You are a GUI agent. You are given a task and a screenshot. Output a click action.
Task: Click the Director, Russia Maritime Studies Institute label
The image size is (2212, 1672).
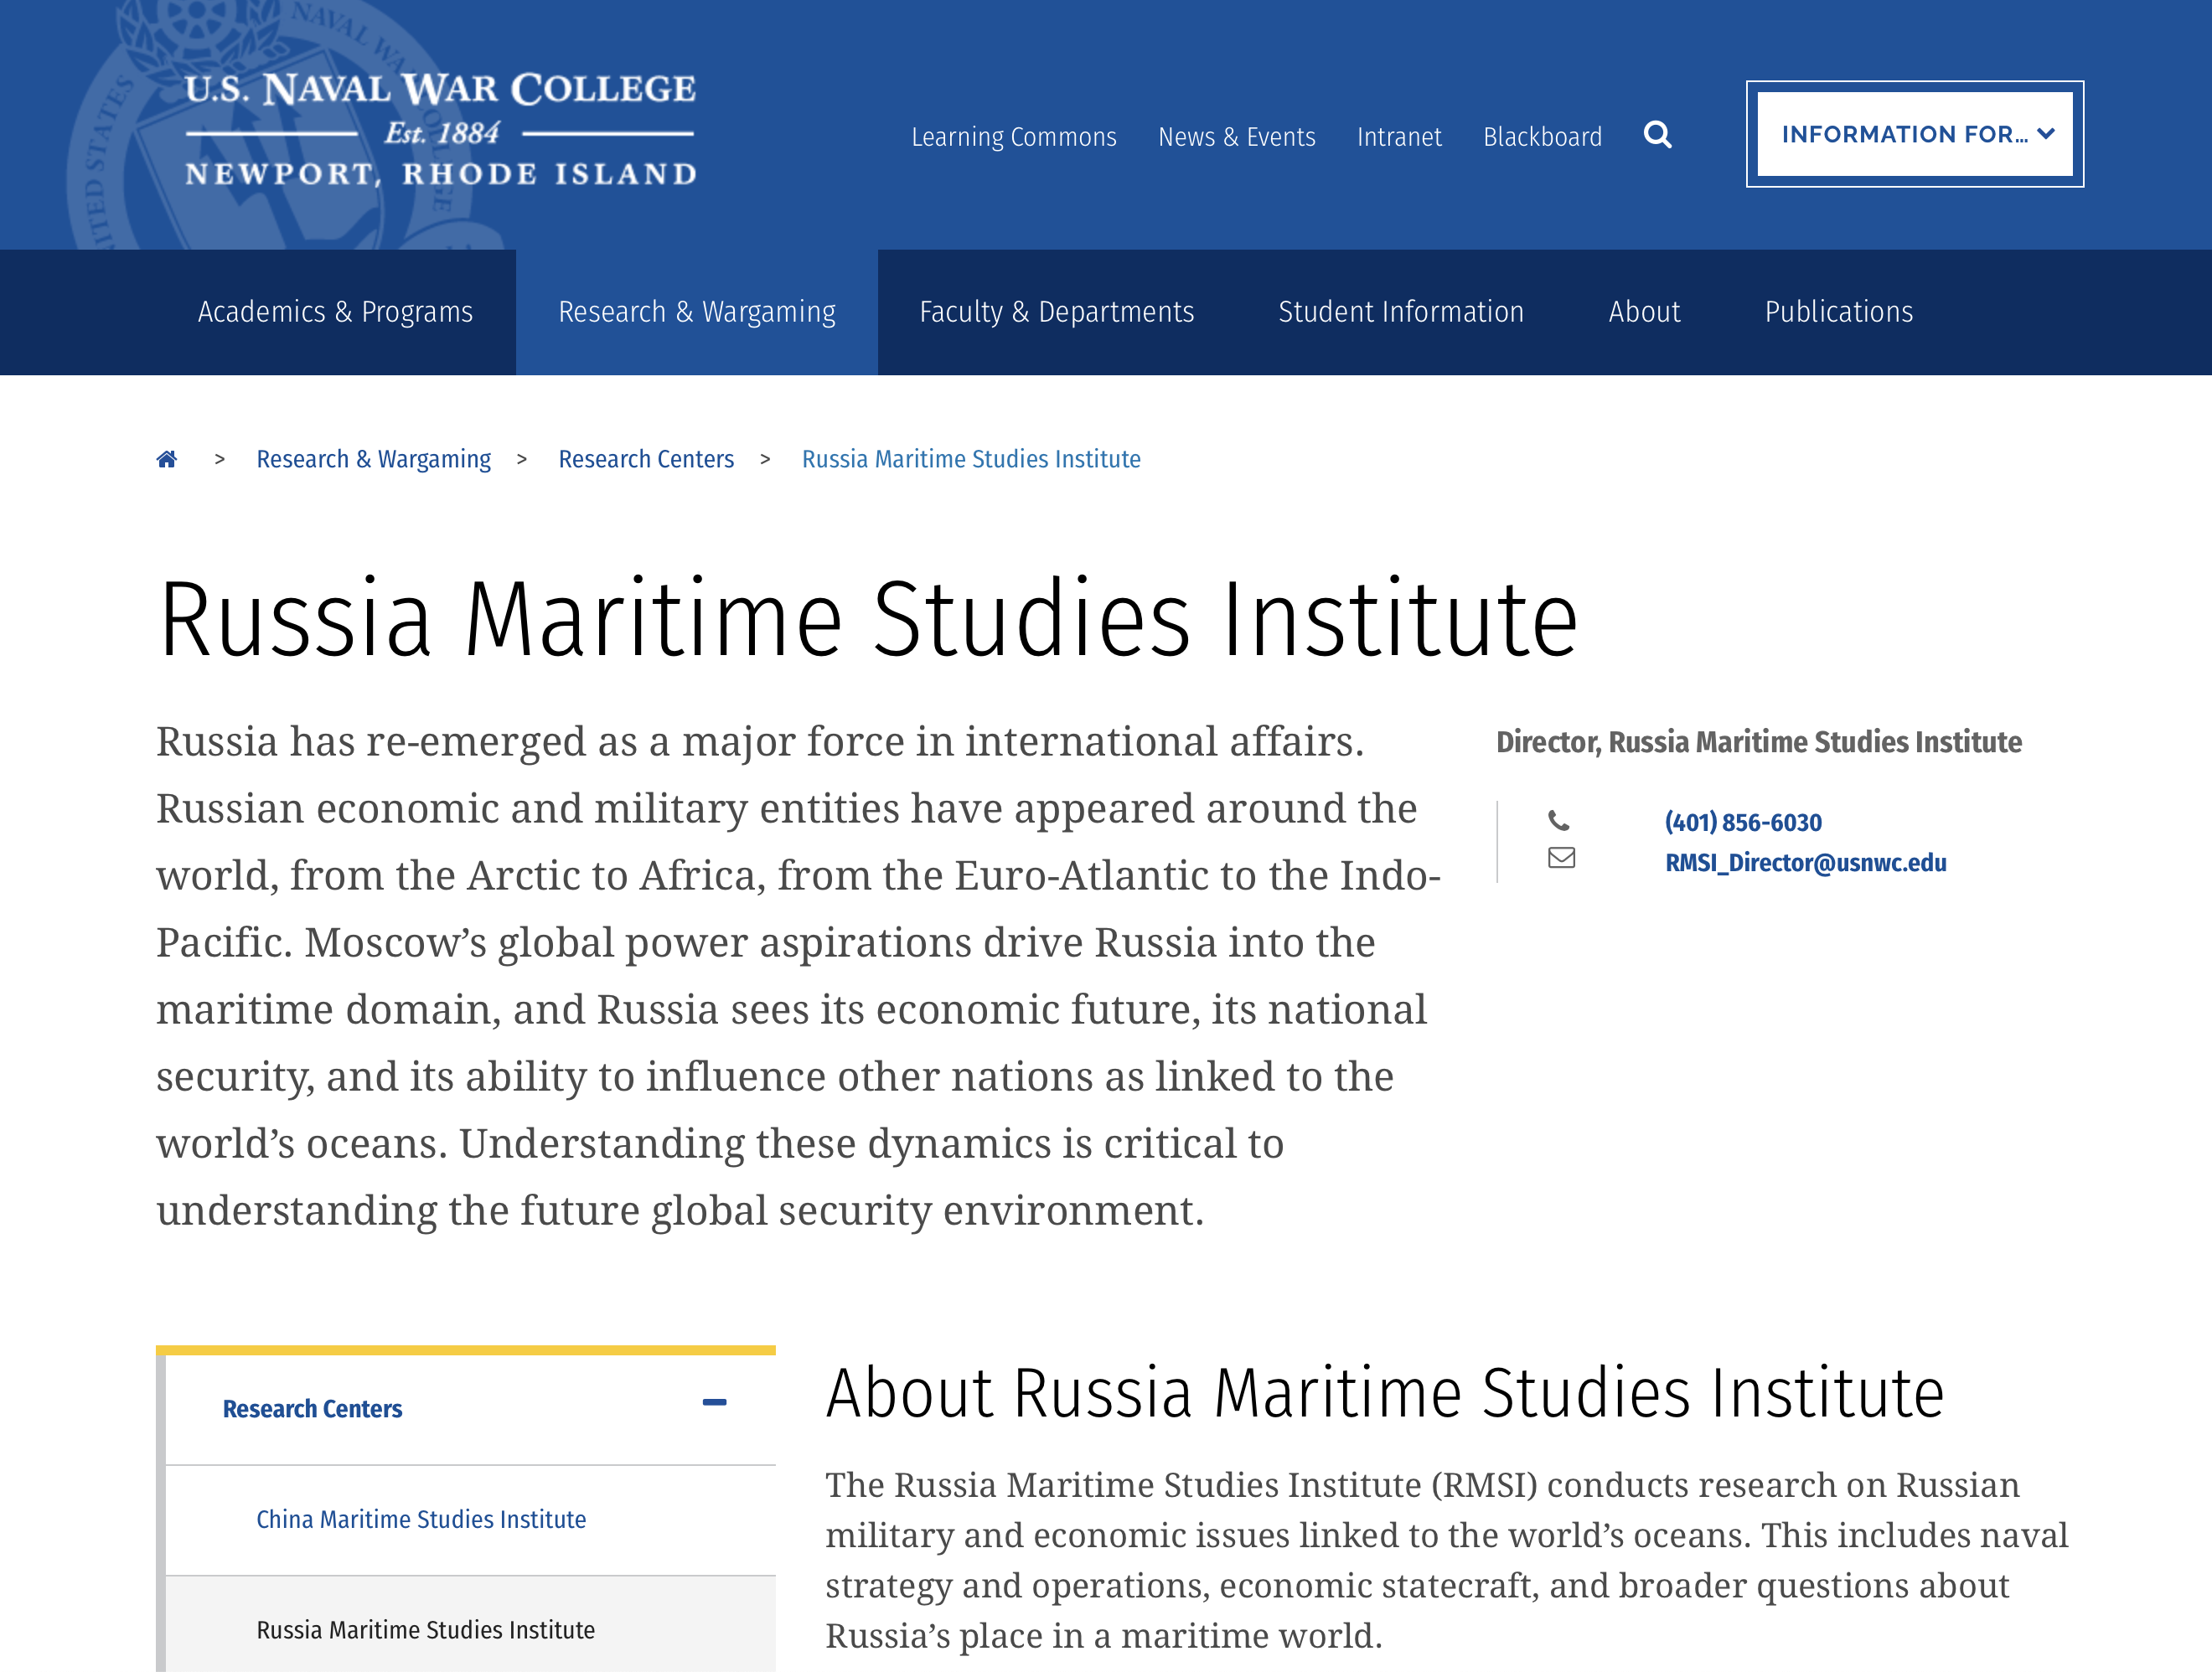point(1758,742)
